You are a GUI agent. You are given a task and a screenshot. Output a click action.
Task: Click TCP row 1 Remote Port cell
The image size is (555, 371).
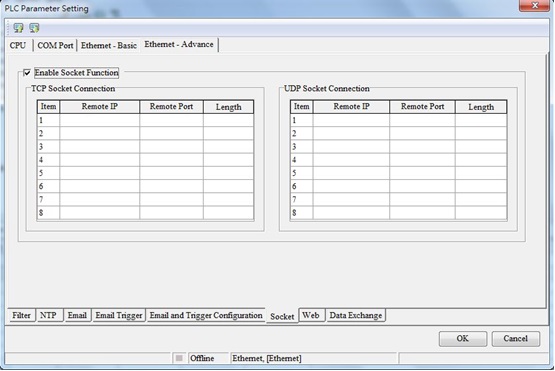pos(172,120)
